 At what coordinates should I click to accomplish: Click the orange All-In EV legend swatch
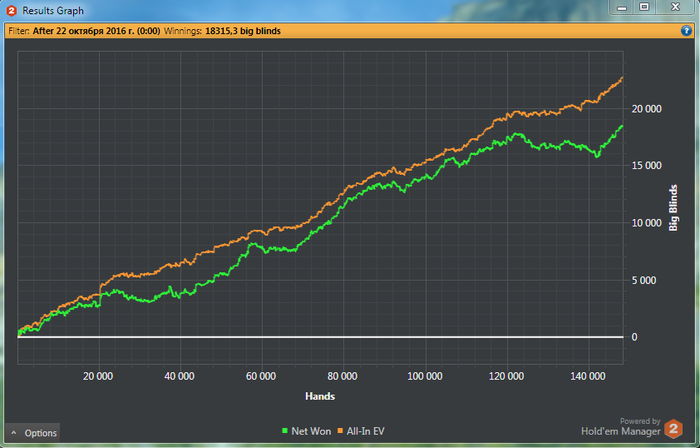[x=340, y=431]
